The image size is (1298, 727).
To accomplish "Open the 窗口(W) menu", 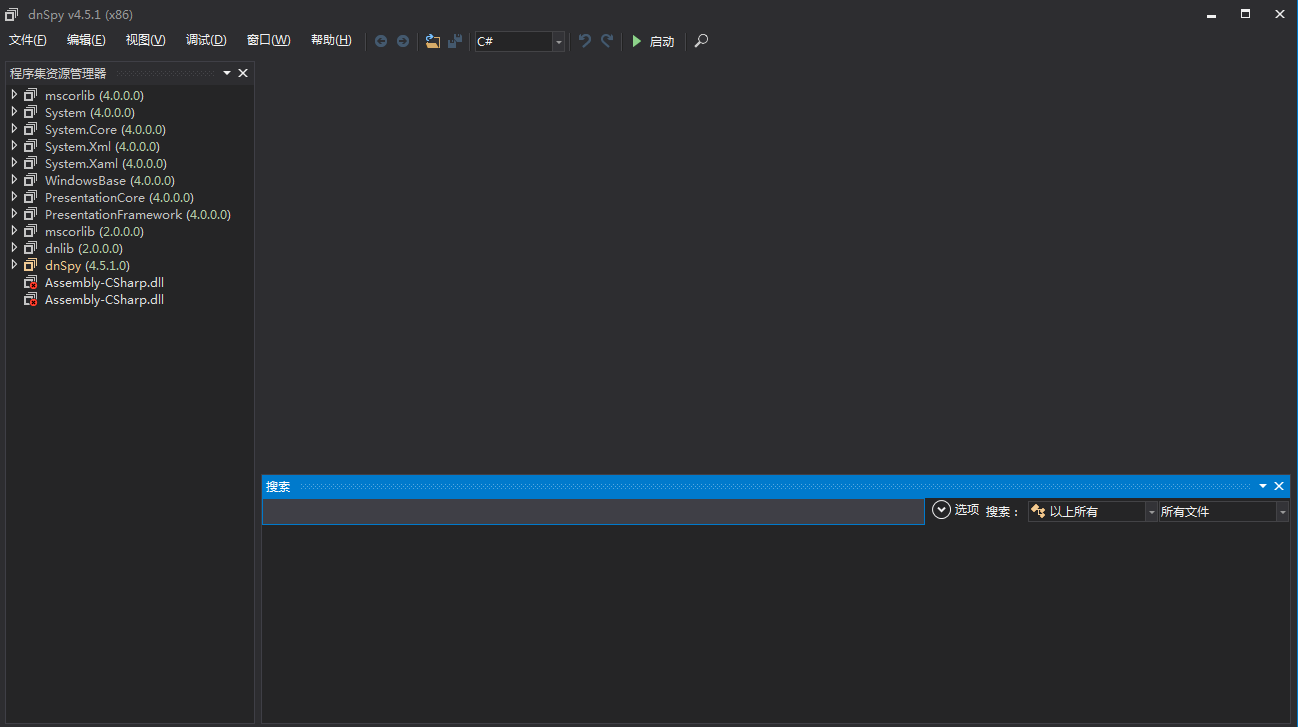I will point(269,40).
